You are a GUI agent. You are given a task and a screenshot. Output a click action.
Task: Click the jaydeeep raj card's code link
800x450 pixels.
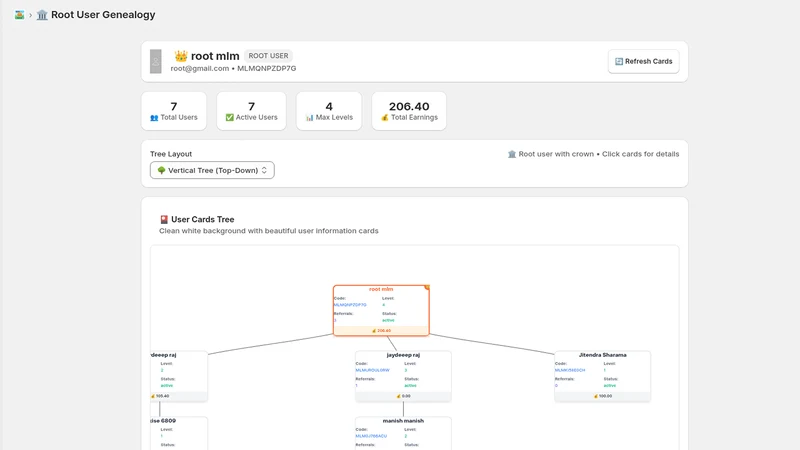372,370
